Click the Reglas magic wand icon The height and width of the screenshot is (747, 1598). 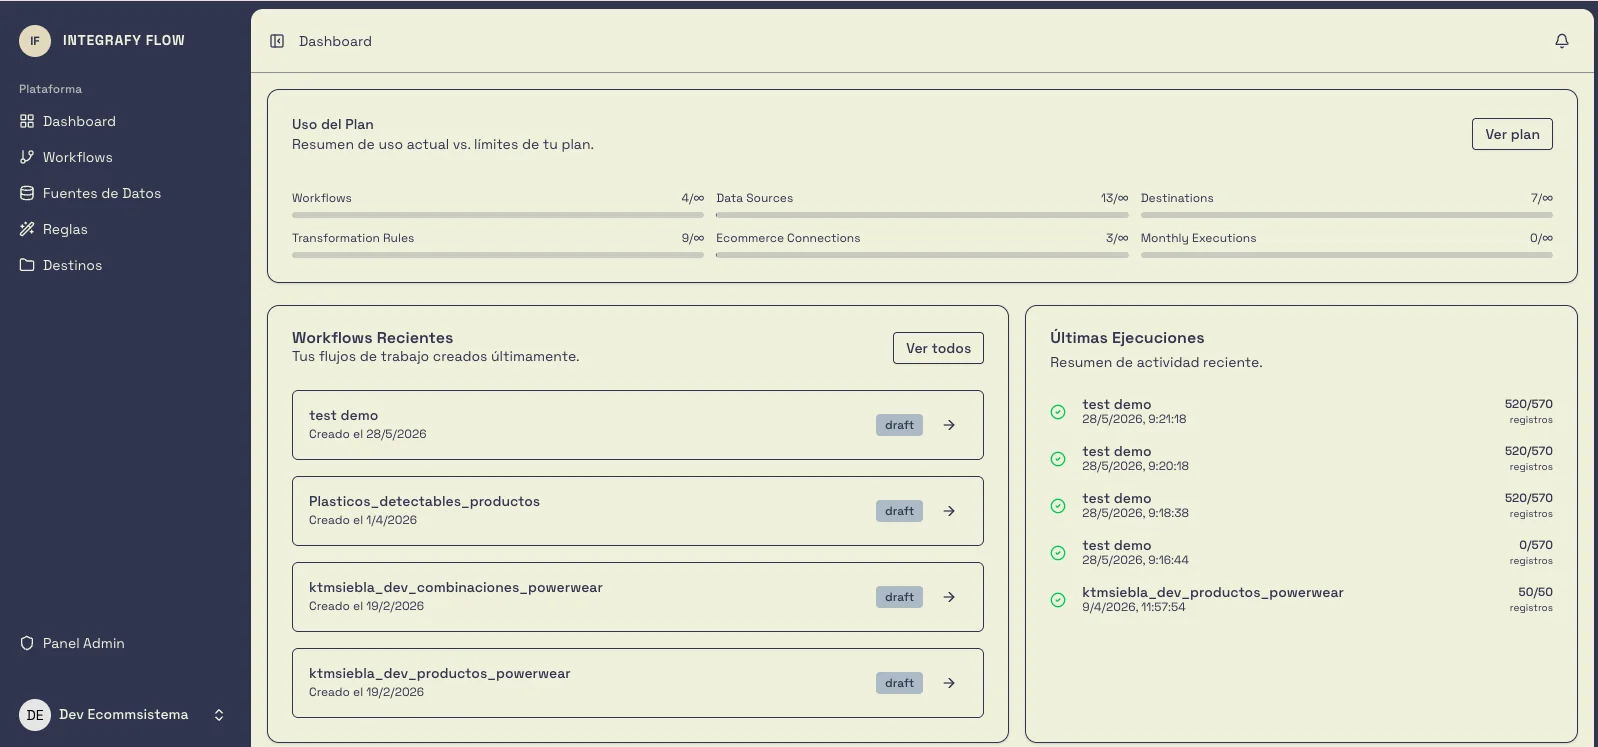click(x=27, y=229)
